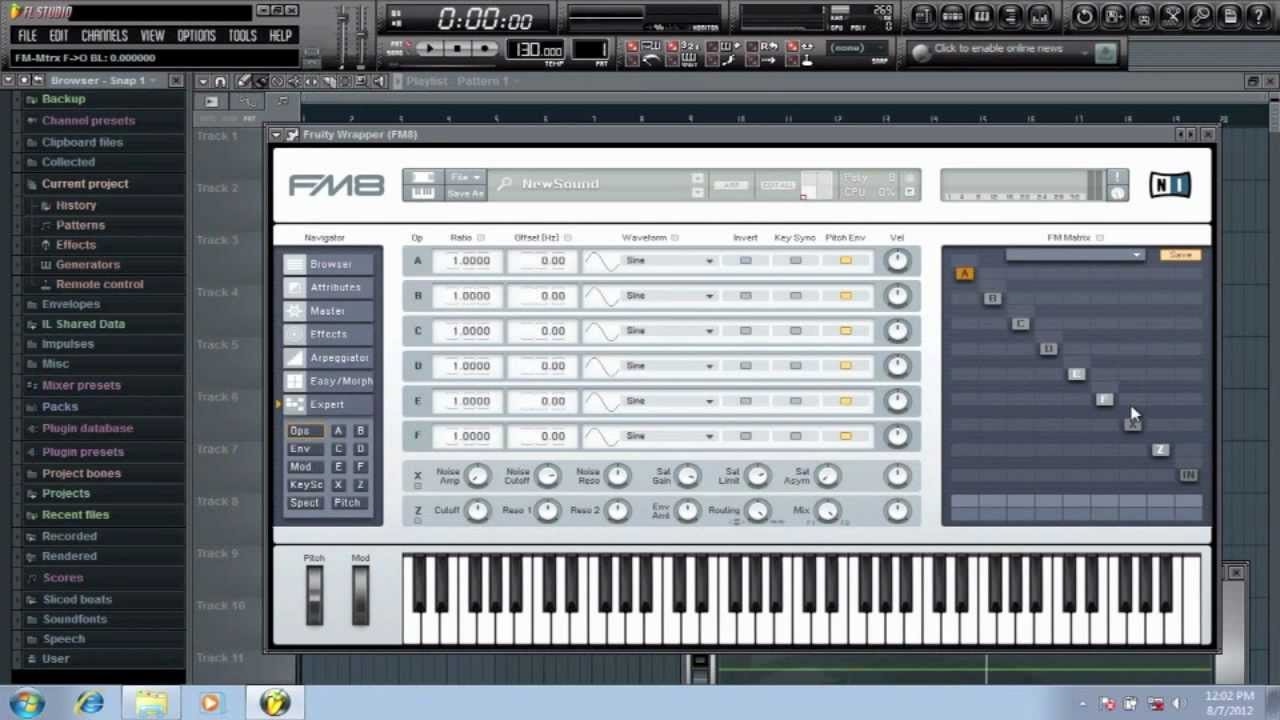
Task: Click the Noise Amp knob
Action: point(477,476)
